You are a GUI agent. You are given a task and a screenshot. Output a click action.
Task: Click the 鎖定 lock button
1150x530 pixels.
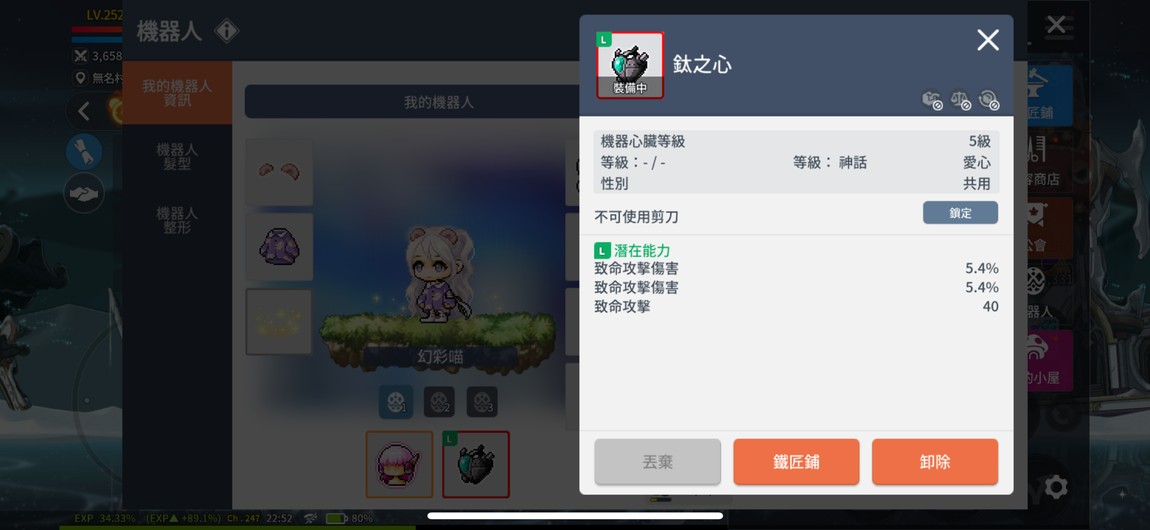click(960, 213)
